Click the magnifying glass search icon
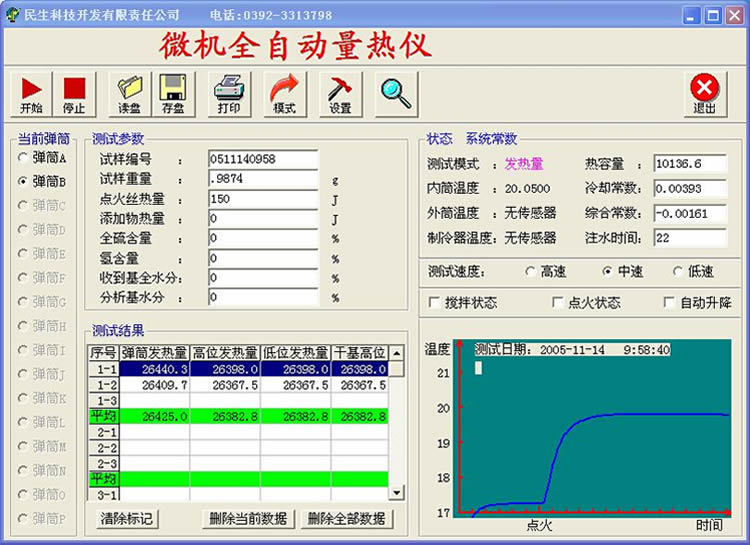The image size is (750, 545). 396,94
